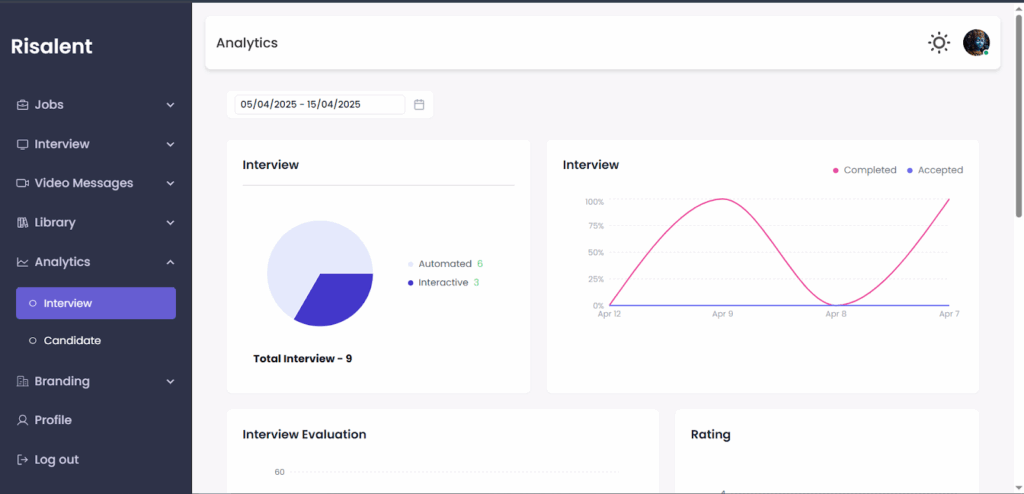The image size is (1024, 494).
Task: Toggle the Completed series in chart legend
Action: [x=868, y=170]
